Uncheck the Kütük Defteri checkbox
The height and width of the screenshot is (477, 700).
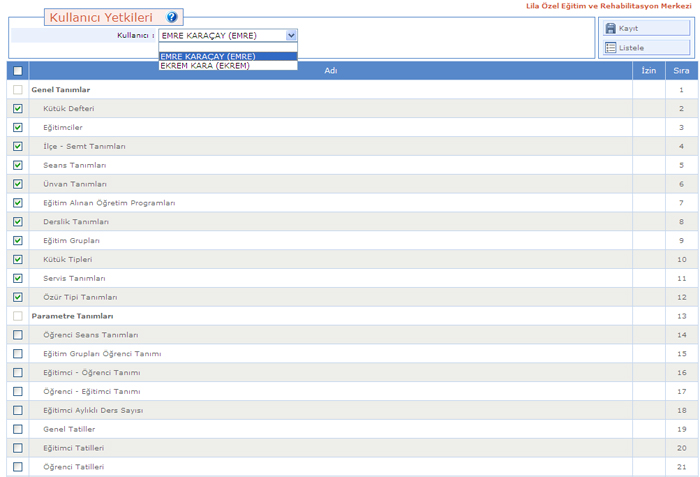pyautogui.click(x=18, y=109)
